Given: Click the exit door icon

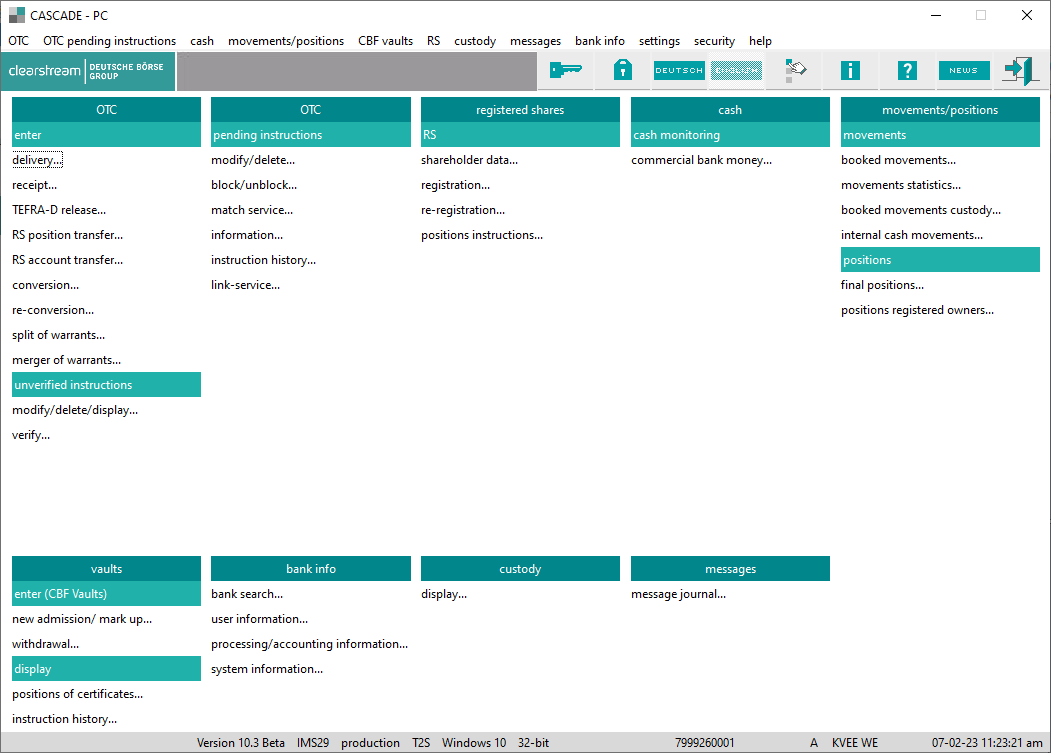Looking at the screenshot, I should (1019, 70).
